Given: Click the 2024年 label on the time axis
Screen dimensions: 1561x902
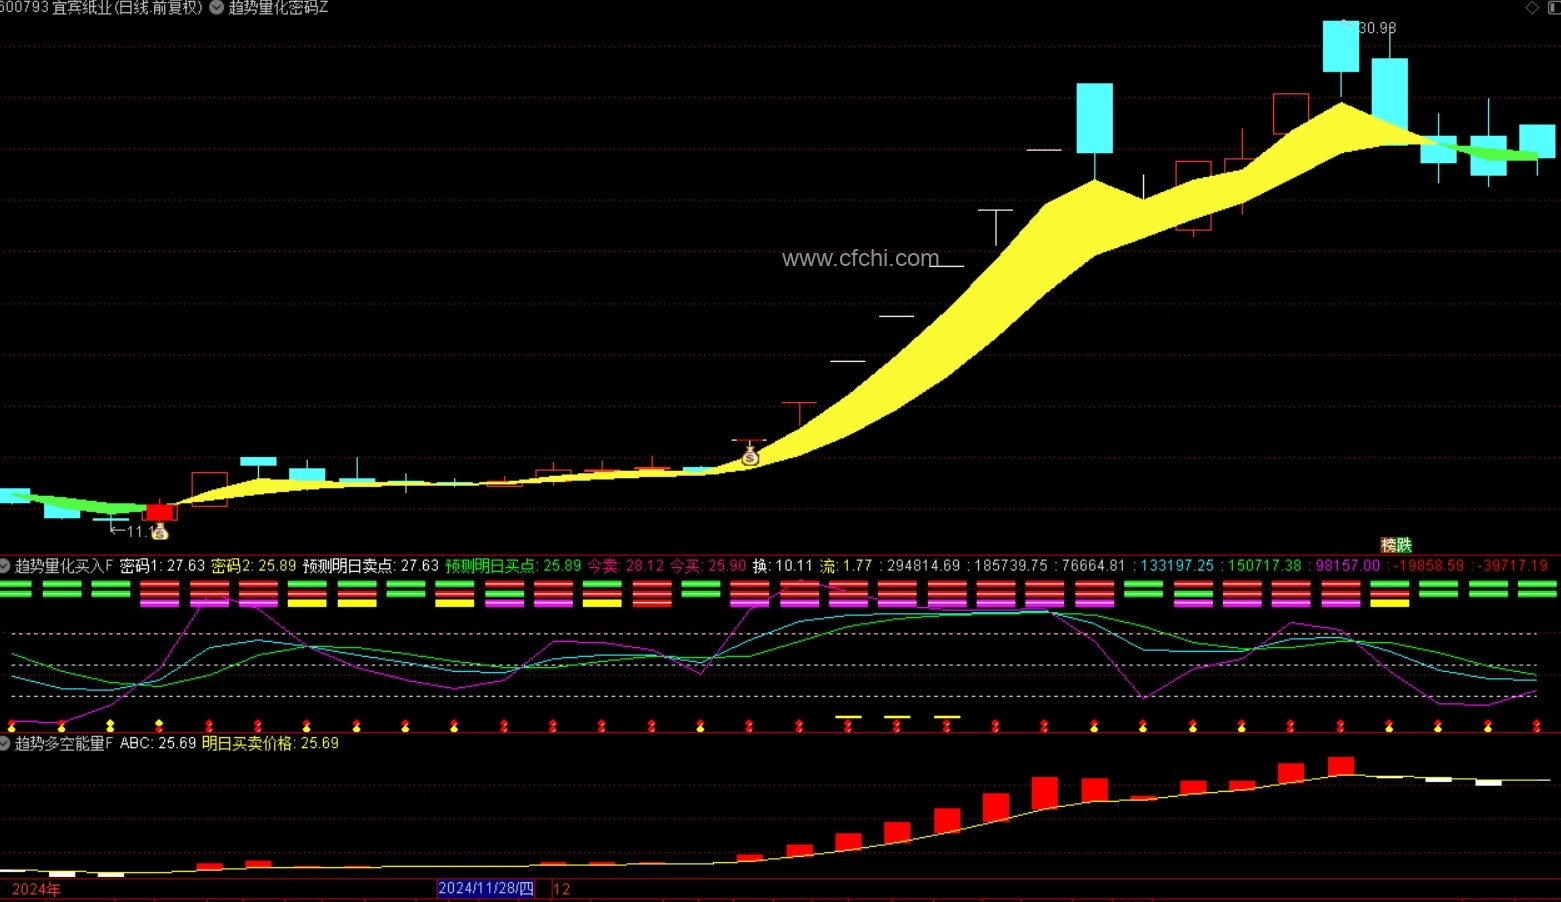Looking at the screenshot, I should (x=36, y=889).
